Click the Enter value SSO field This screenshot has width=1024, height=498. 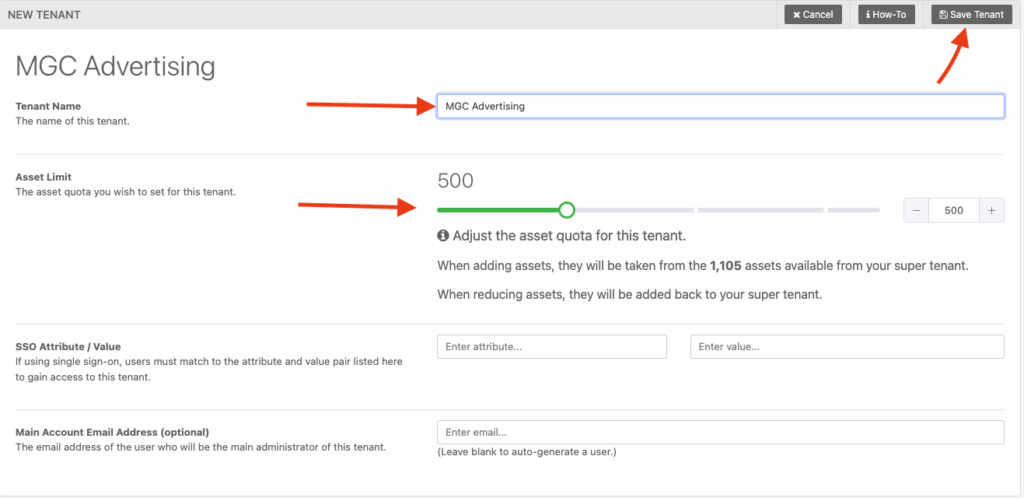[x=847, y=347]
